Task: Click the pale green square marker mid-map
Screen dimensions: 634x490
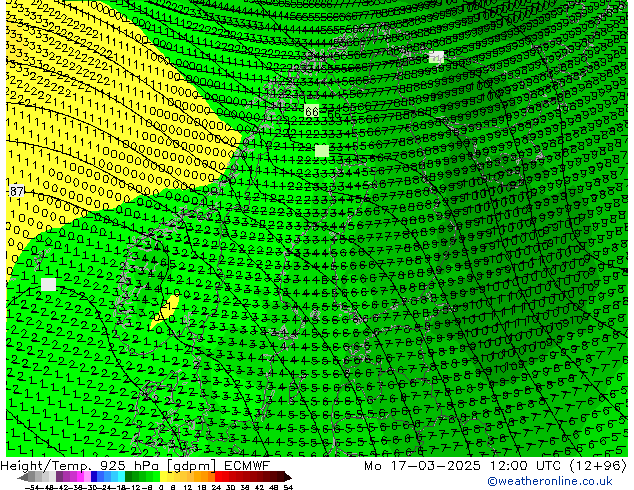Action: point(322,151)
